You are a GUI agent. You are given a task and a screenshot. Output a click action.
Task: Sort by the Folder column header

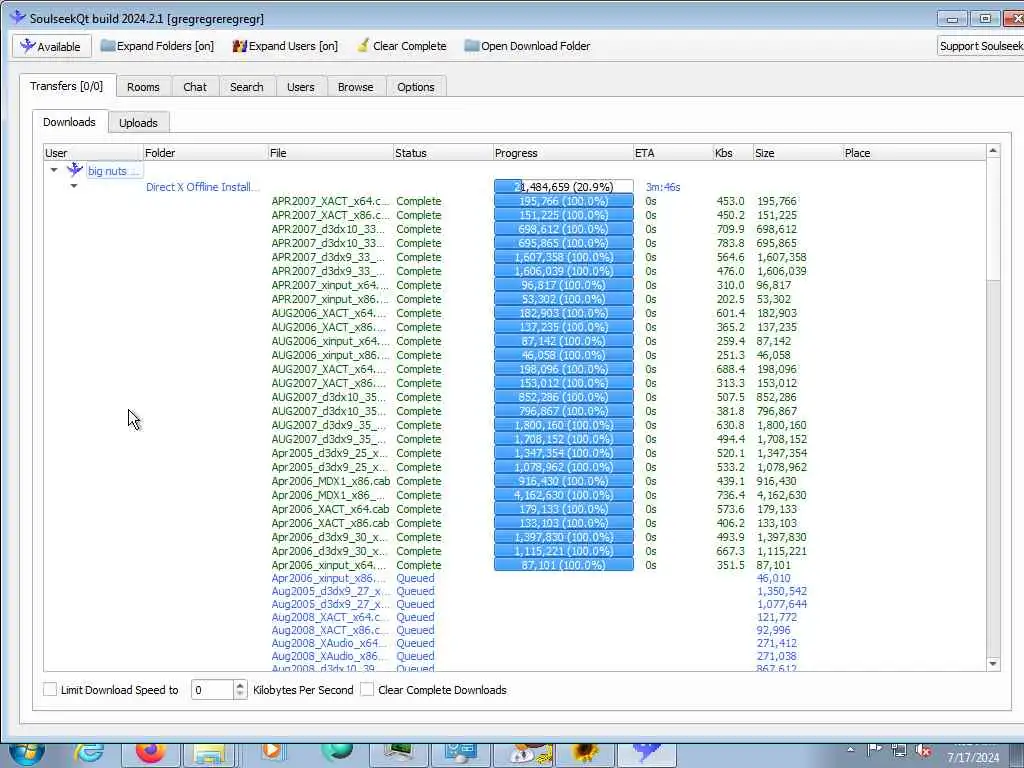point(205,153)
